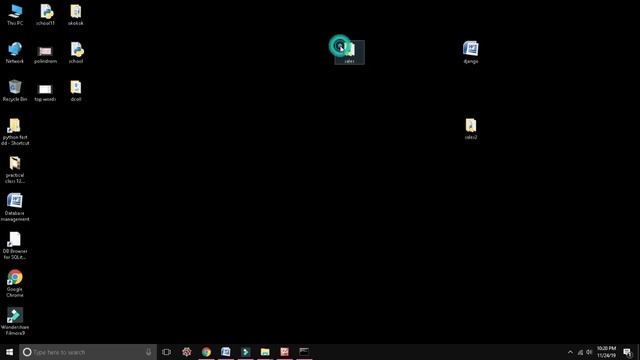Select the school Python file icon
The height and width of the screenshot is (360, 640).
pyautogui.click(x=76, y=53)
